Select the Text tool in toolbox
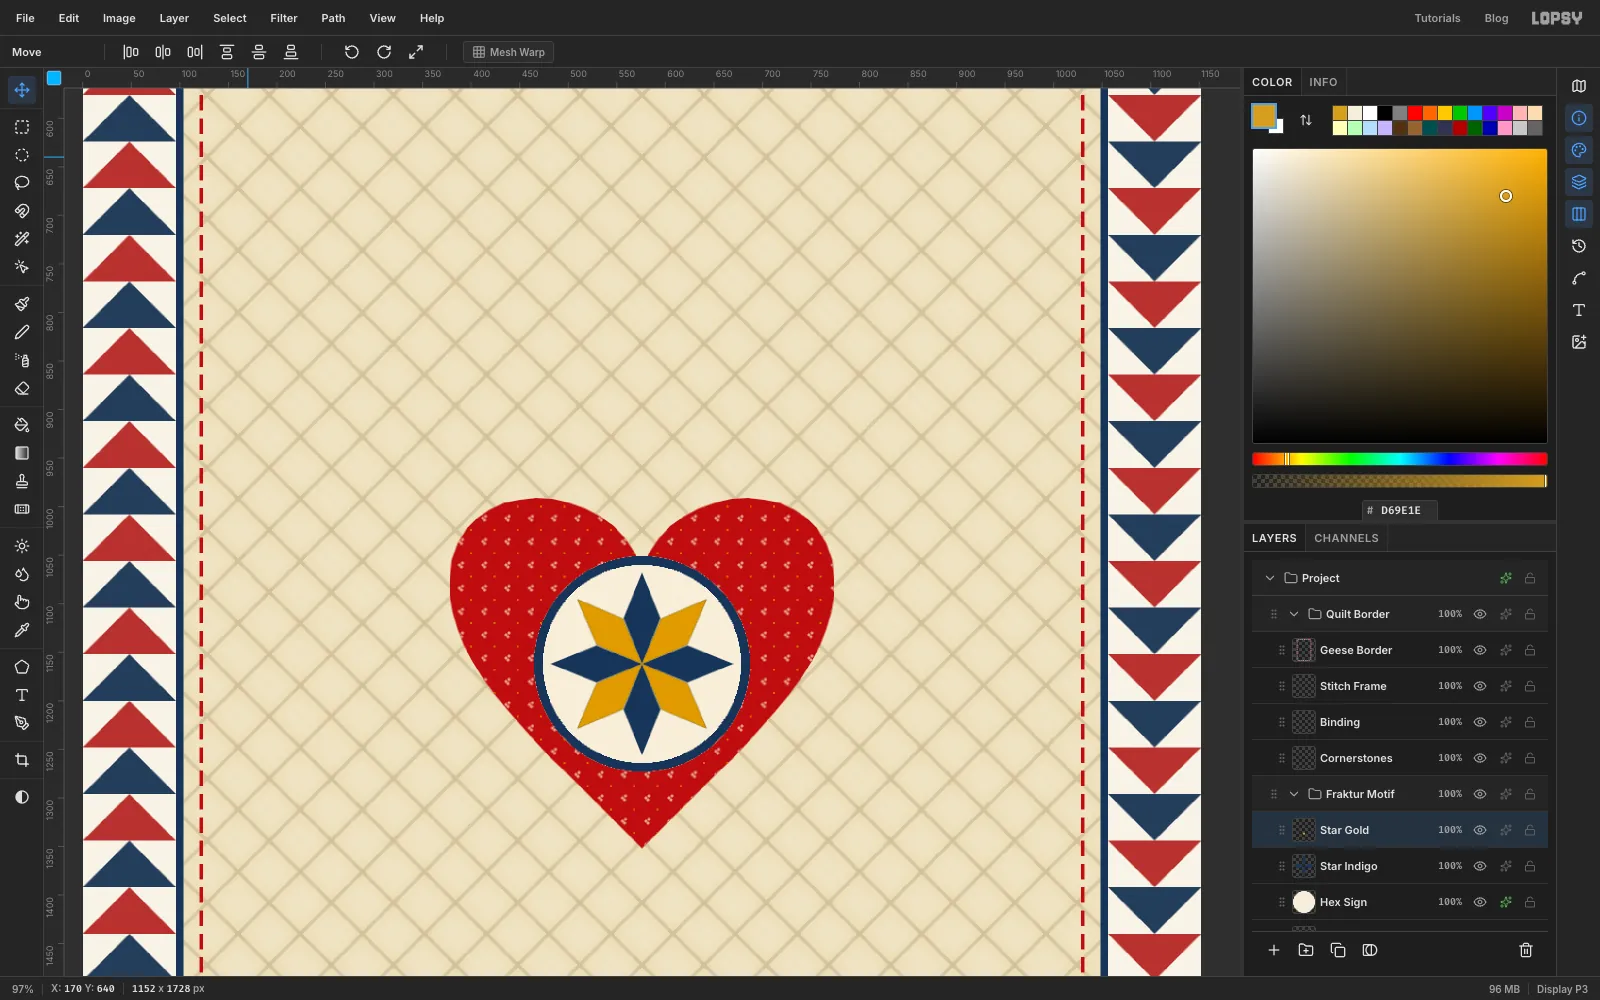1600x1000 pixels. pos(22,695)
